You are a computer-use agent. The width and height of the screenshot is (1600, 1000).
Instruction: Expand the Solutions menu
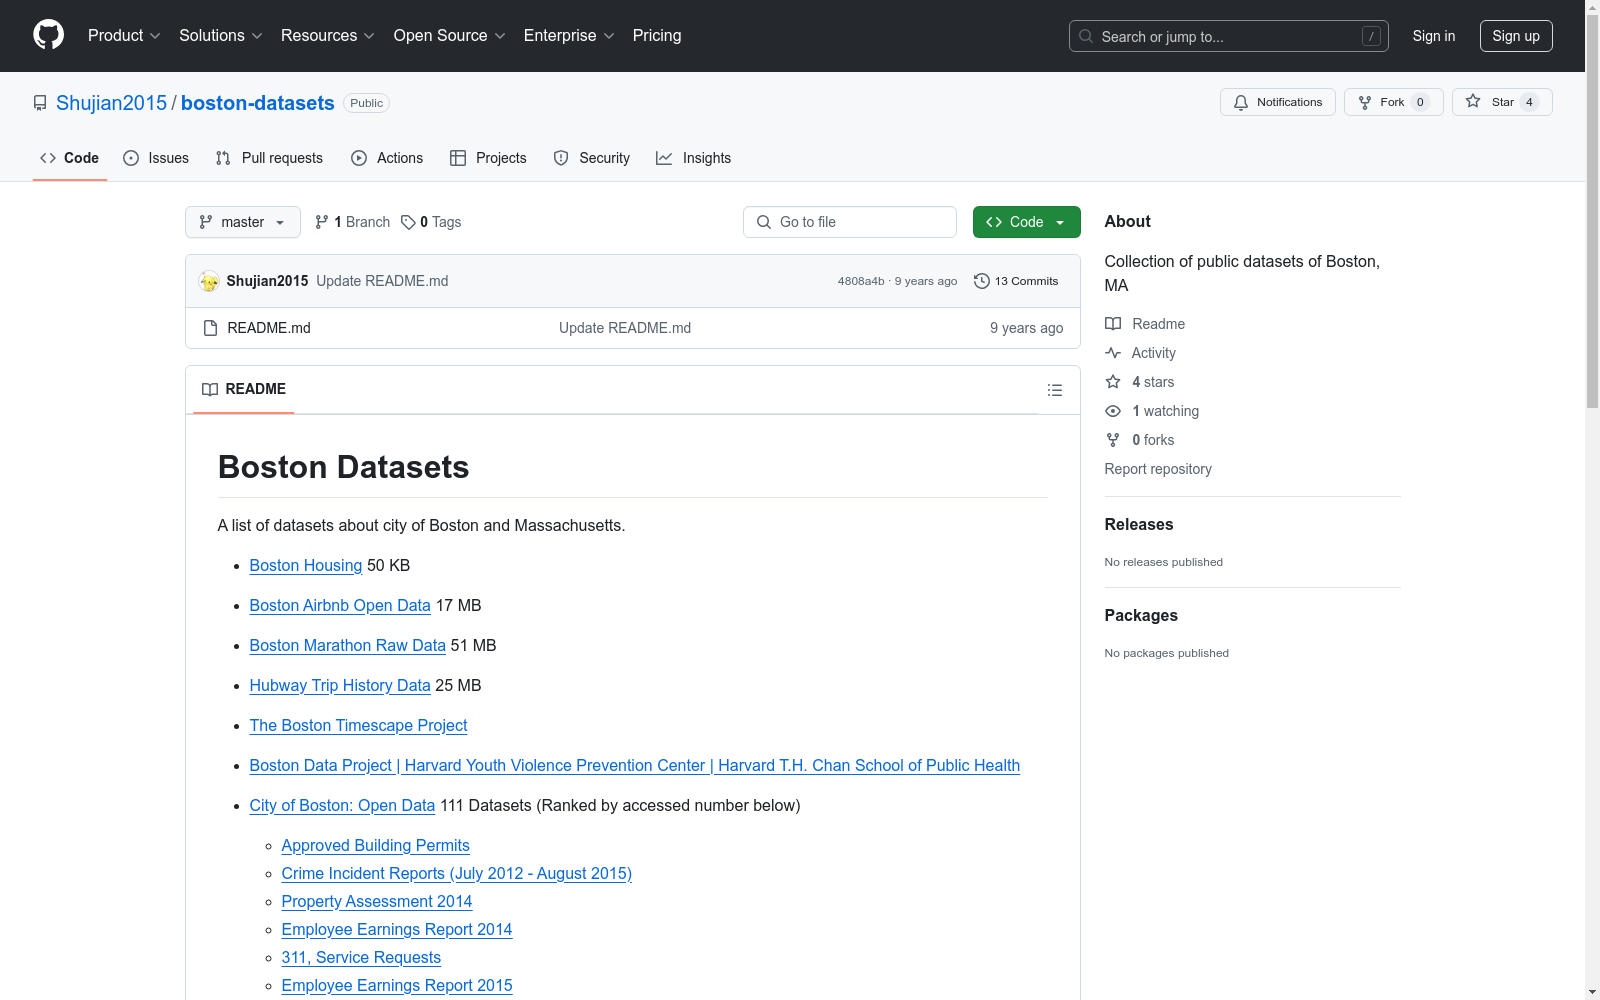[x=221, y=35]
